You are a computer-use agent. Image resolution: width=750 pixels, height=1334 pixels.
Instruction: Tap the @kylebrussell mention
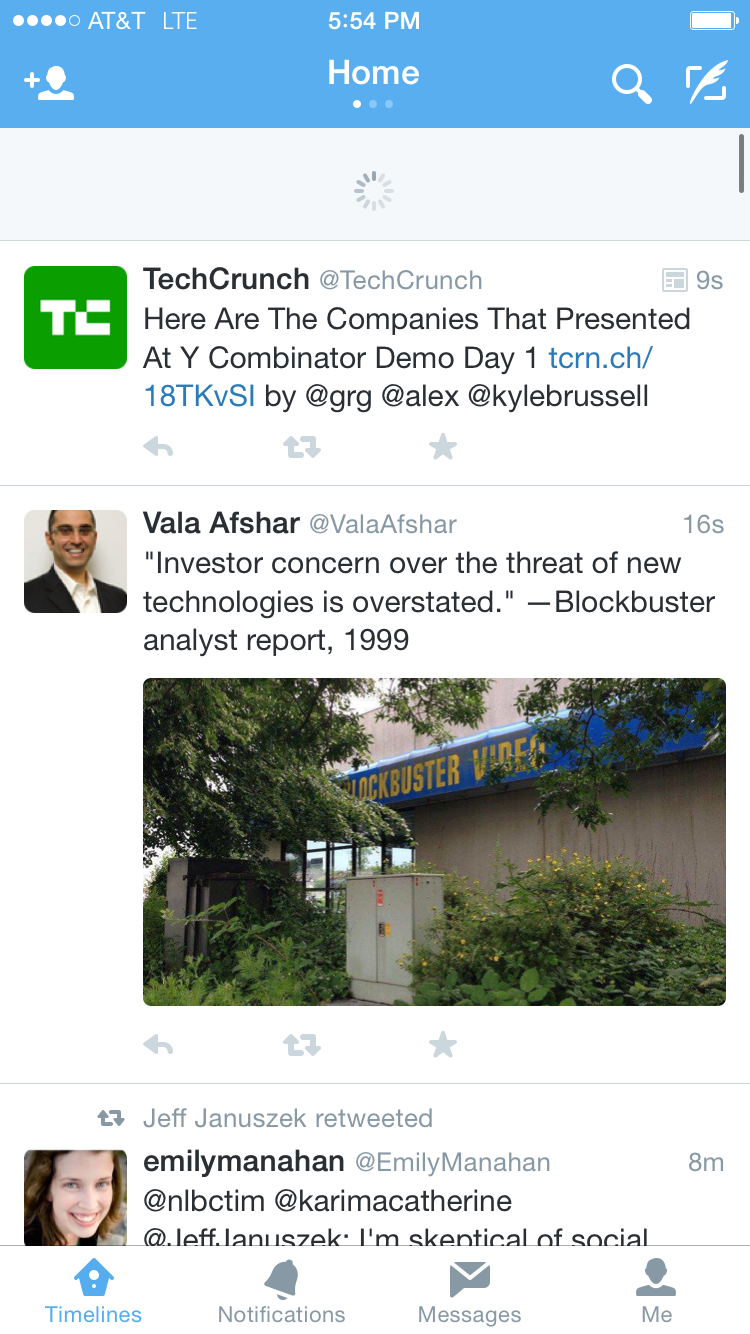[x=558, y=396]
